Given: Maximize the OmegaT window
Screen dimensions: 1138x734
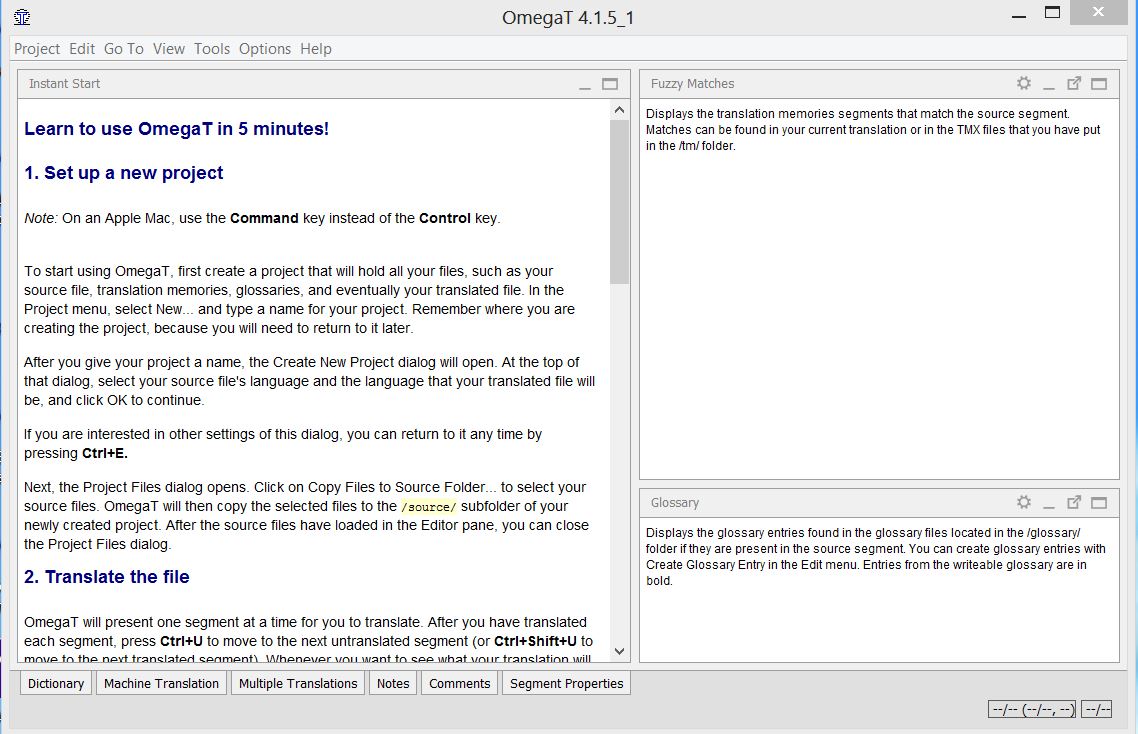Looking at the screenshot, I should [1052, 12].
